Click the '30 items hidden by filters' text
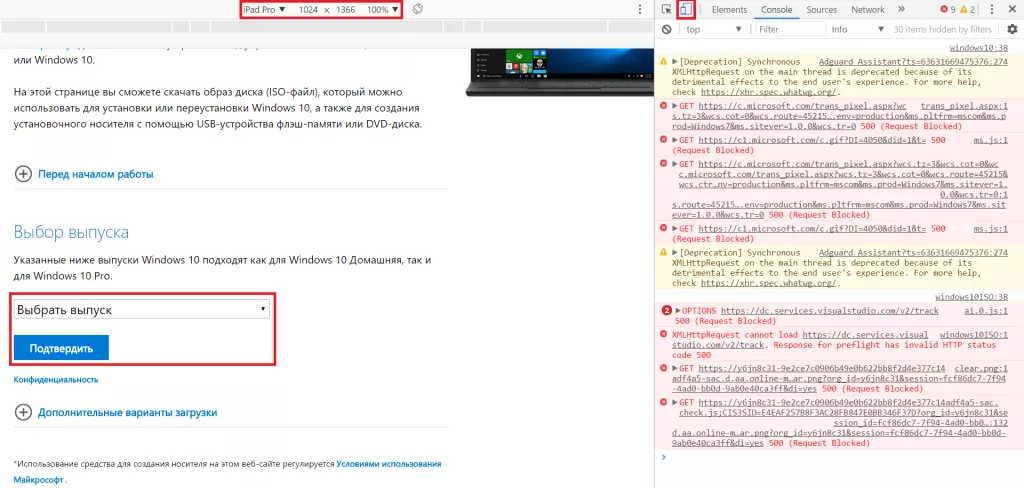 pyautogui.click(x=942, y=29)
